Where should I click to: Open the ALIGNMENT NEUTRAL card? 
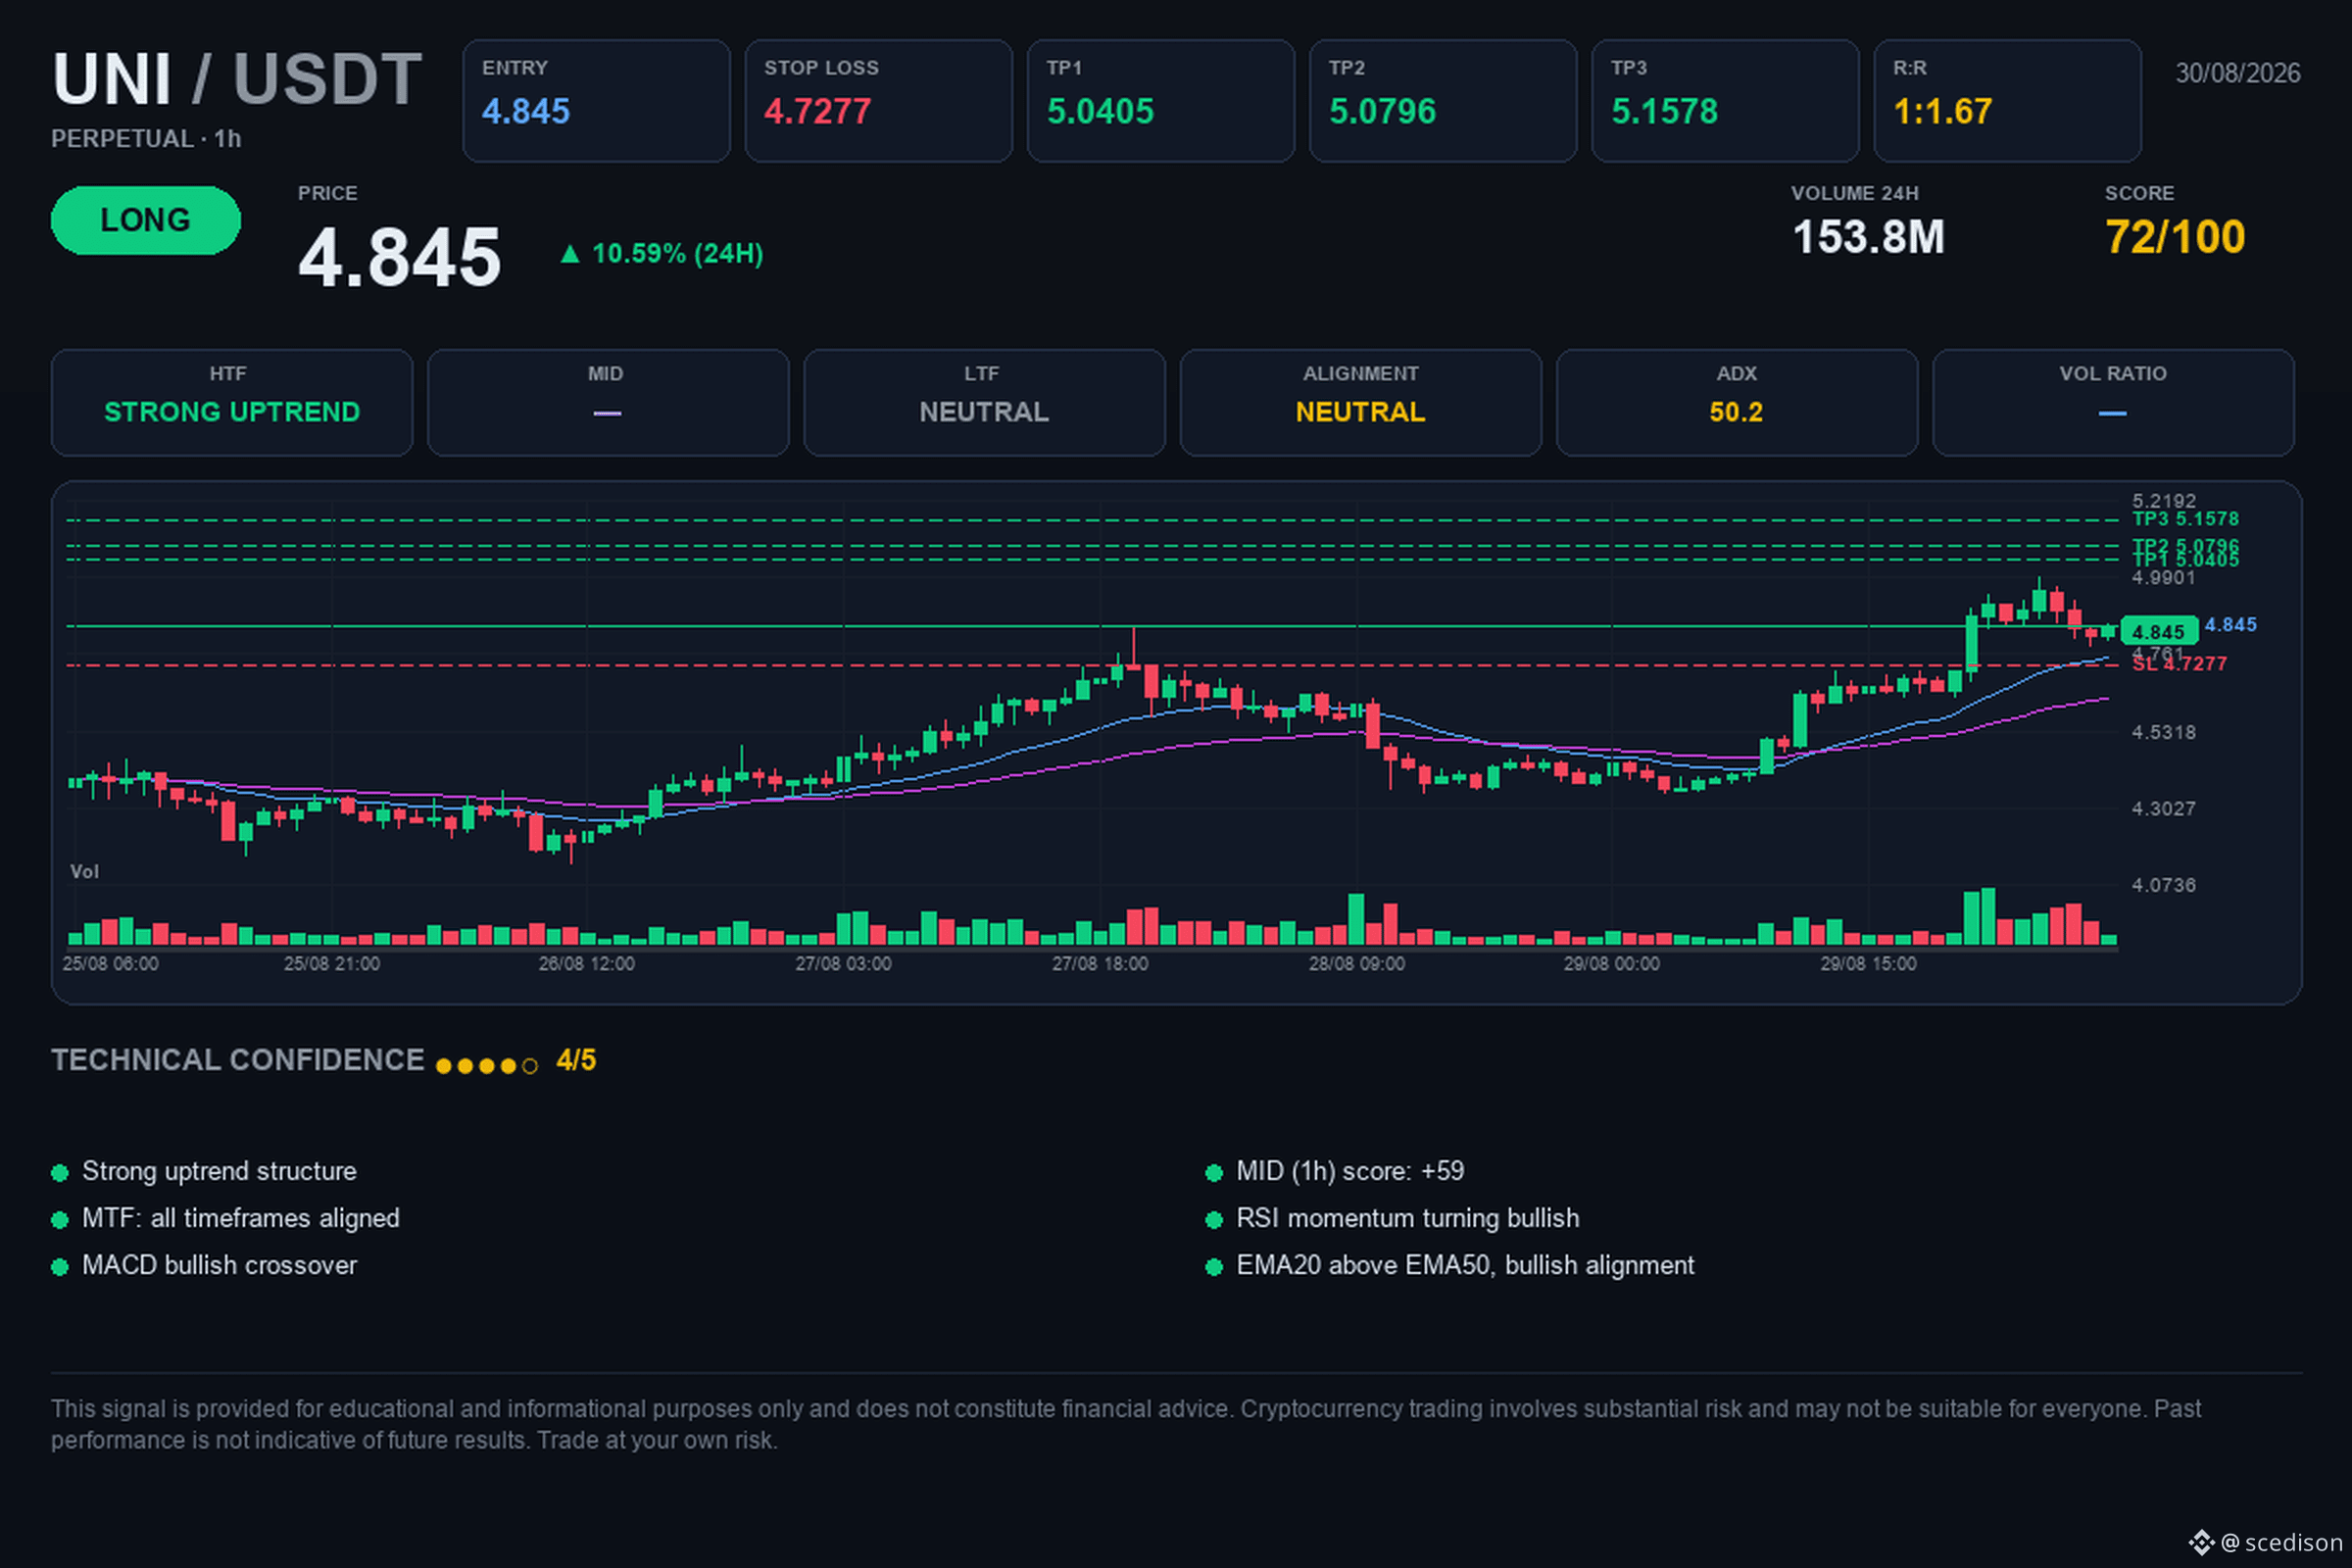(x=1361, y=403)
